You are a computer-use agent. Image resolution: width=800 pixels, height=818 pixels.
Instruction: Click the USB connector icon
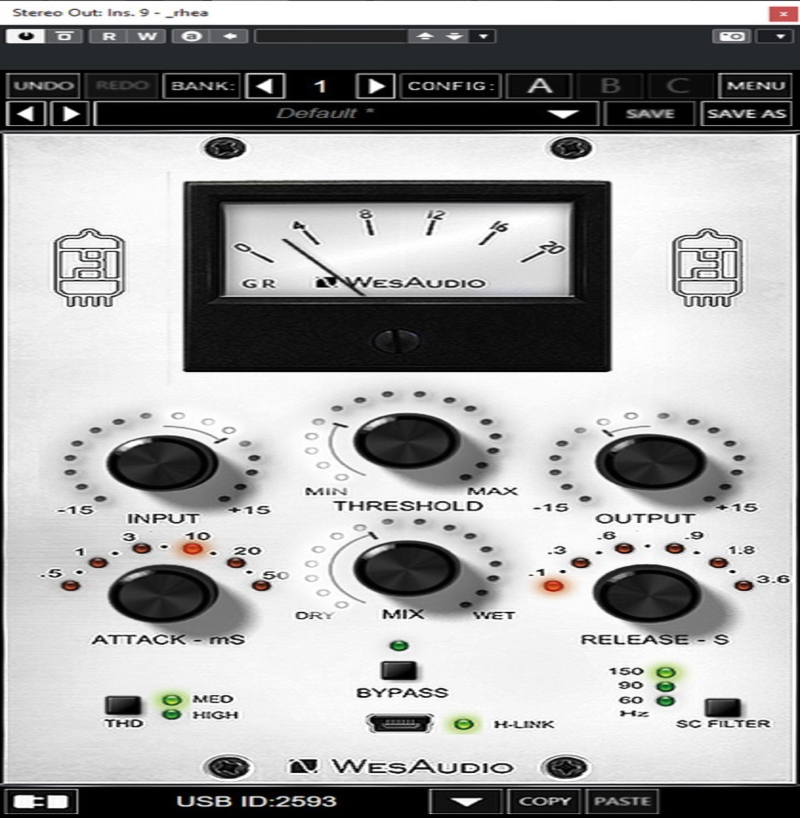click(x=400, y=724)
